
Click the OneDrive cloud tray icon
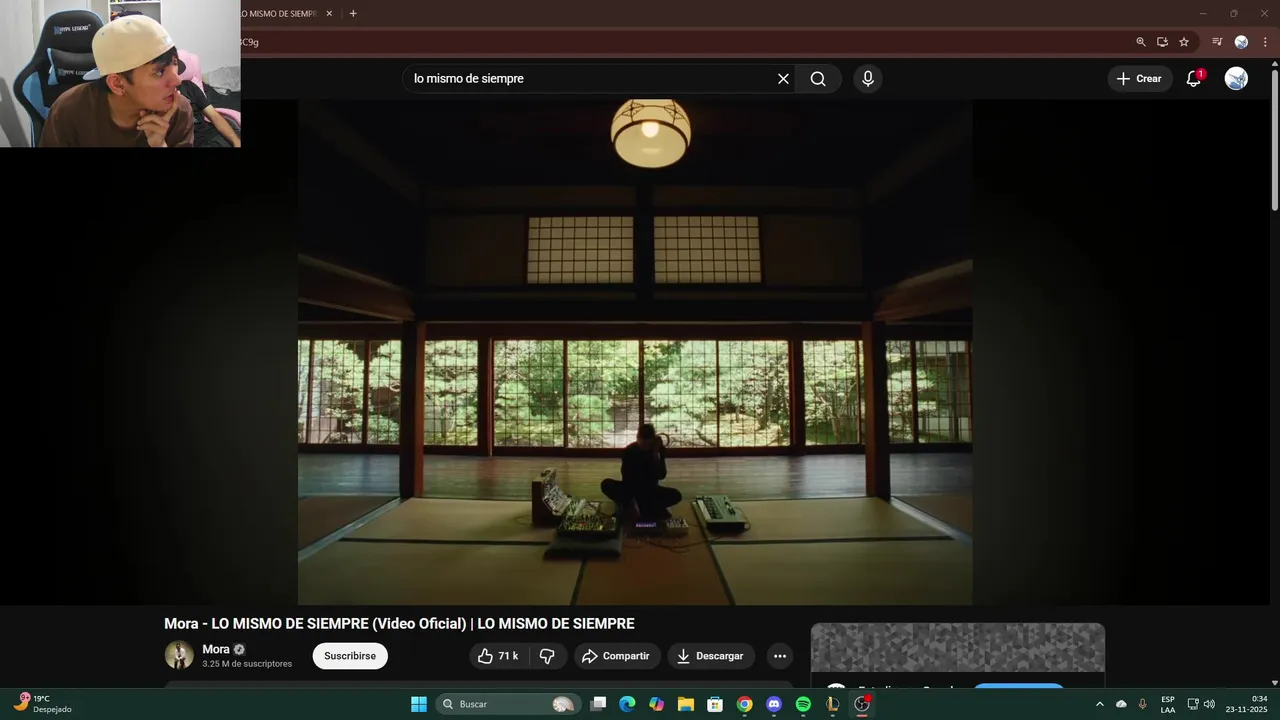pos(1121,704)
